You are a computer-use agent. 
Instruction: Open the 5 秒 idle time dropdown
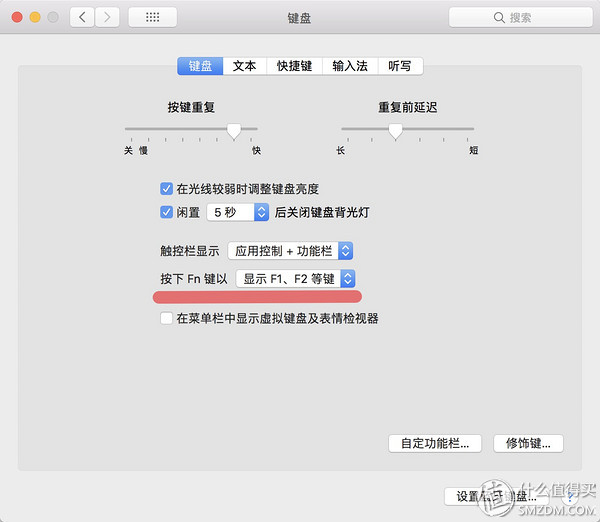[x=238, y=212]
